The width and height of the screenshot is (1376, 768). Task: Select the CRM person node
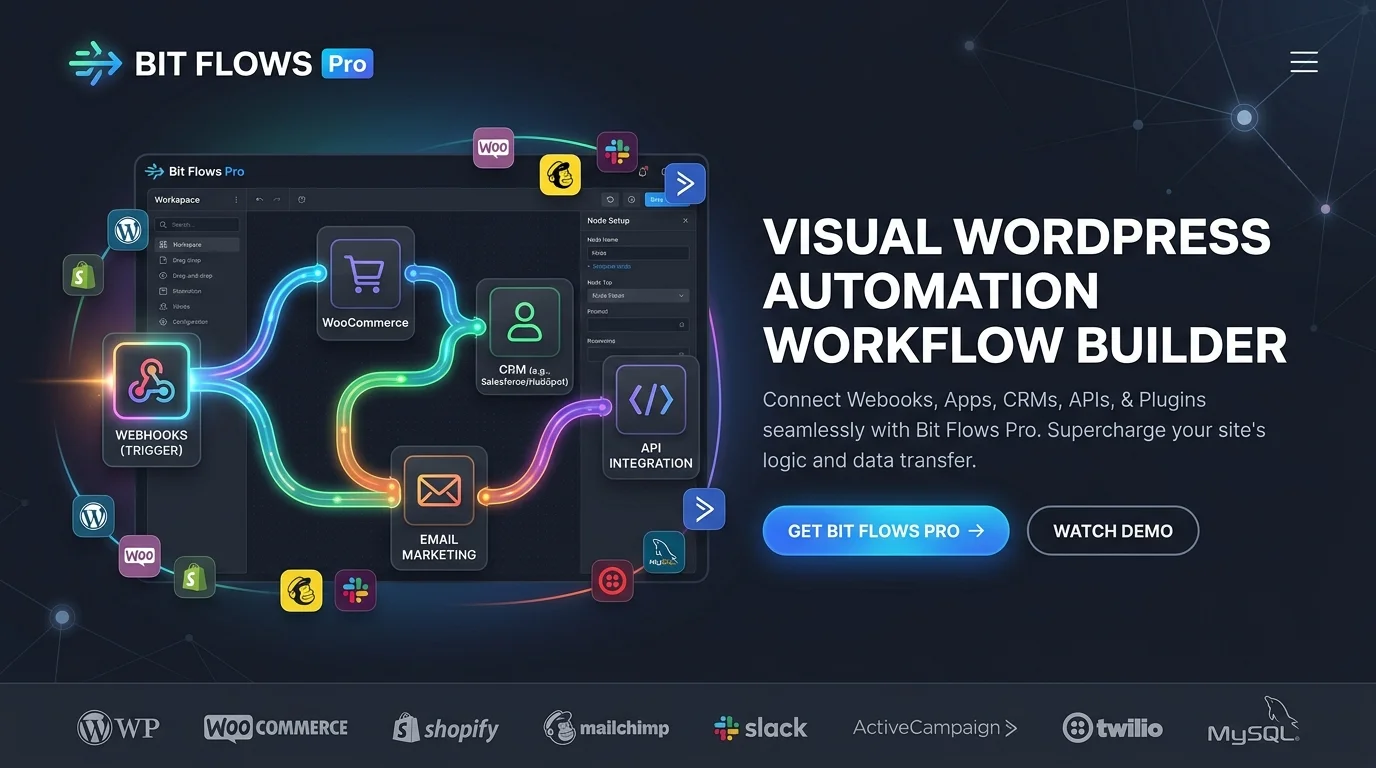pos(524,337)
